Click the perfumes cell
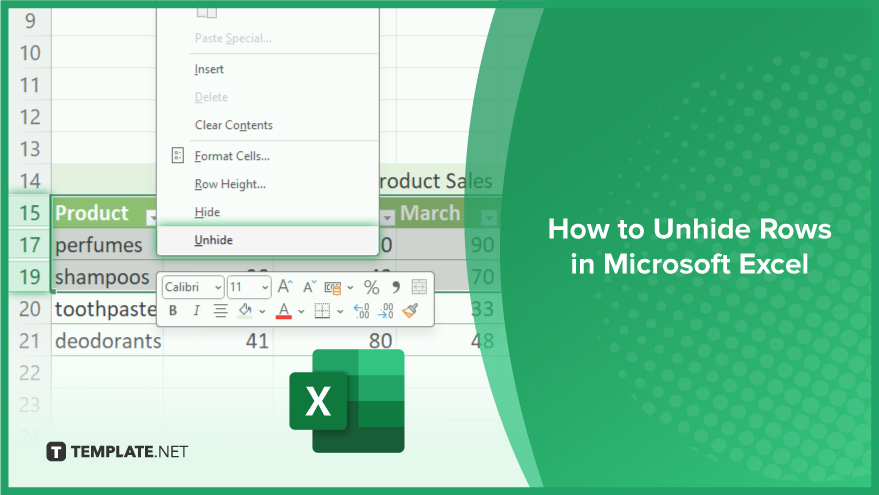 (104, 245)
